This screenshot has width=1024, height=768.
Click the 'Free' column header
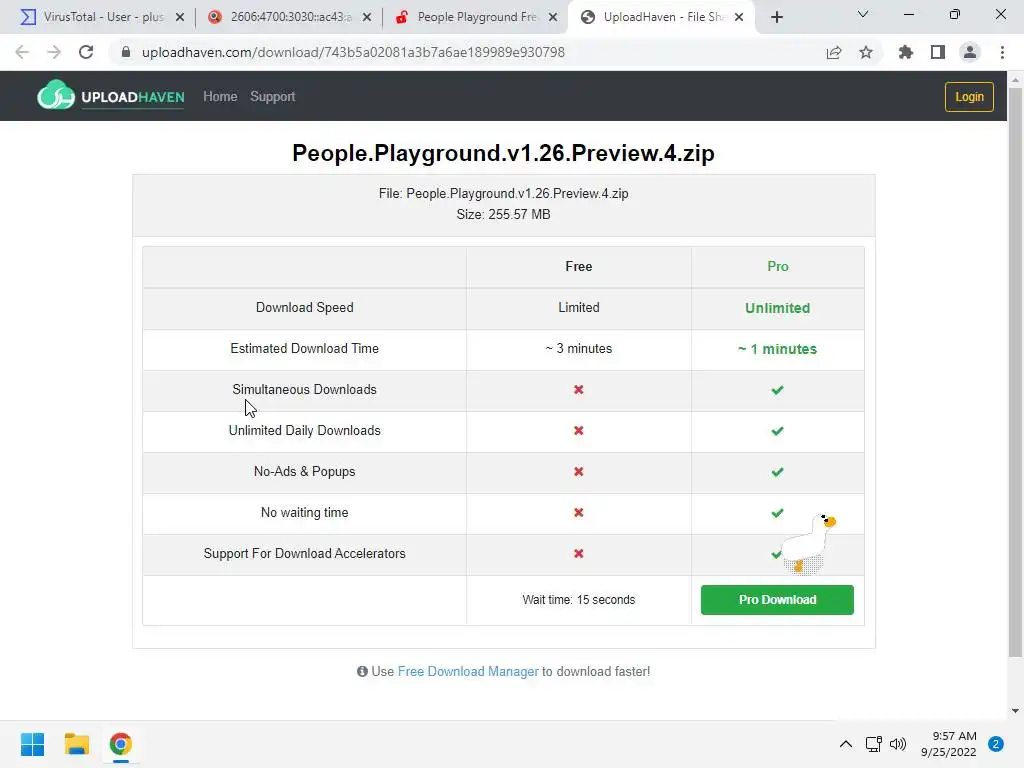pos(579,266)
